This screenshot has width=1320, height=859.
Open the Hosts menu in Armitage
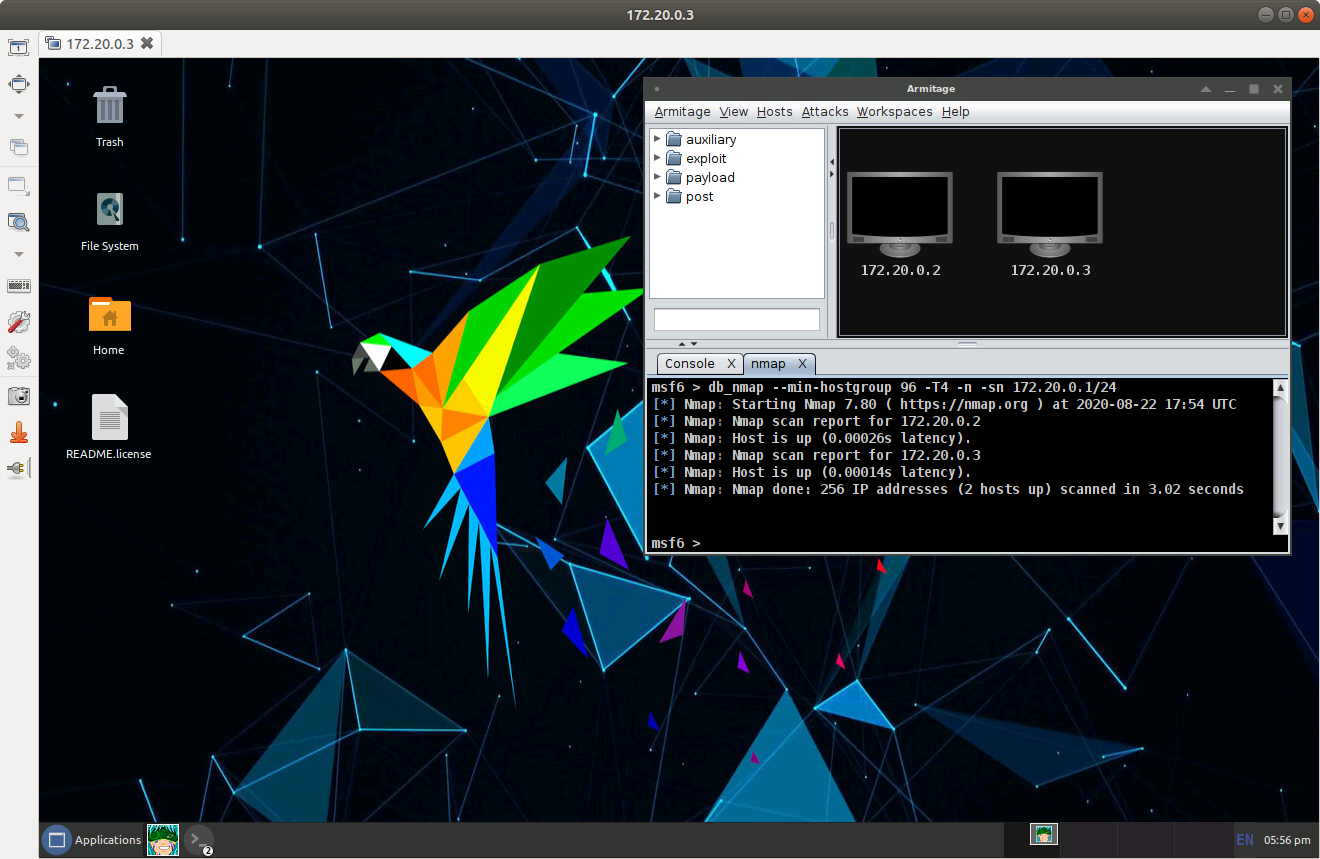tap(775, 112)
